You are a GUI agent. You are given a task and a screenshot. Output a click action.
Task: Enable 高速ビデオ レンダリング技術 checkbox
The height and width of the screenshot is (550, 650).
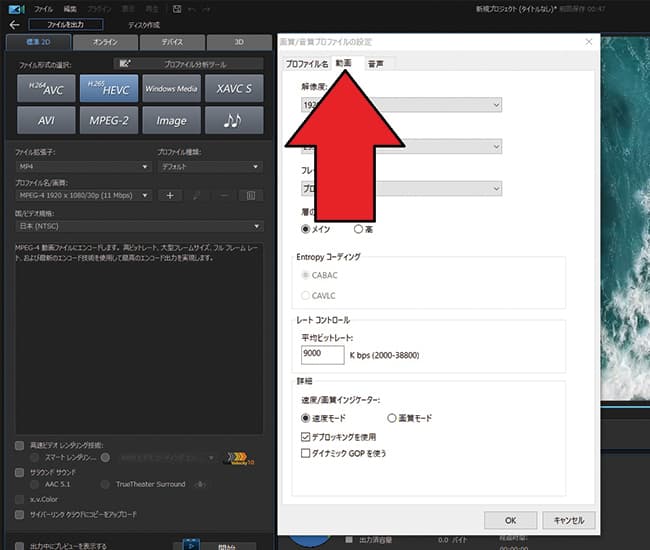(x=19, y=446)
